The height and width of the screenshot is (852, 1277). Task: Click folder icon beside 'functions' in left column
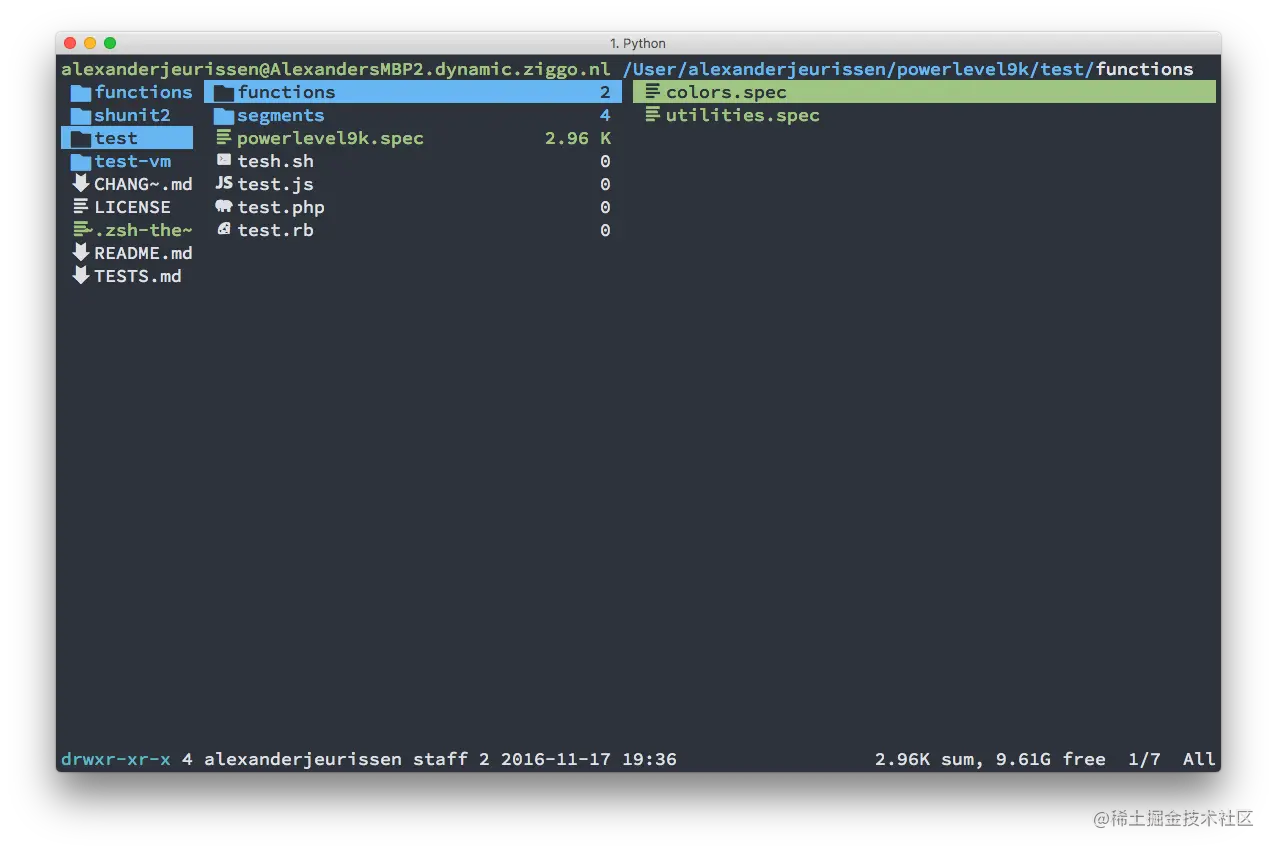[81, 92]
